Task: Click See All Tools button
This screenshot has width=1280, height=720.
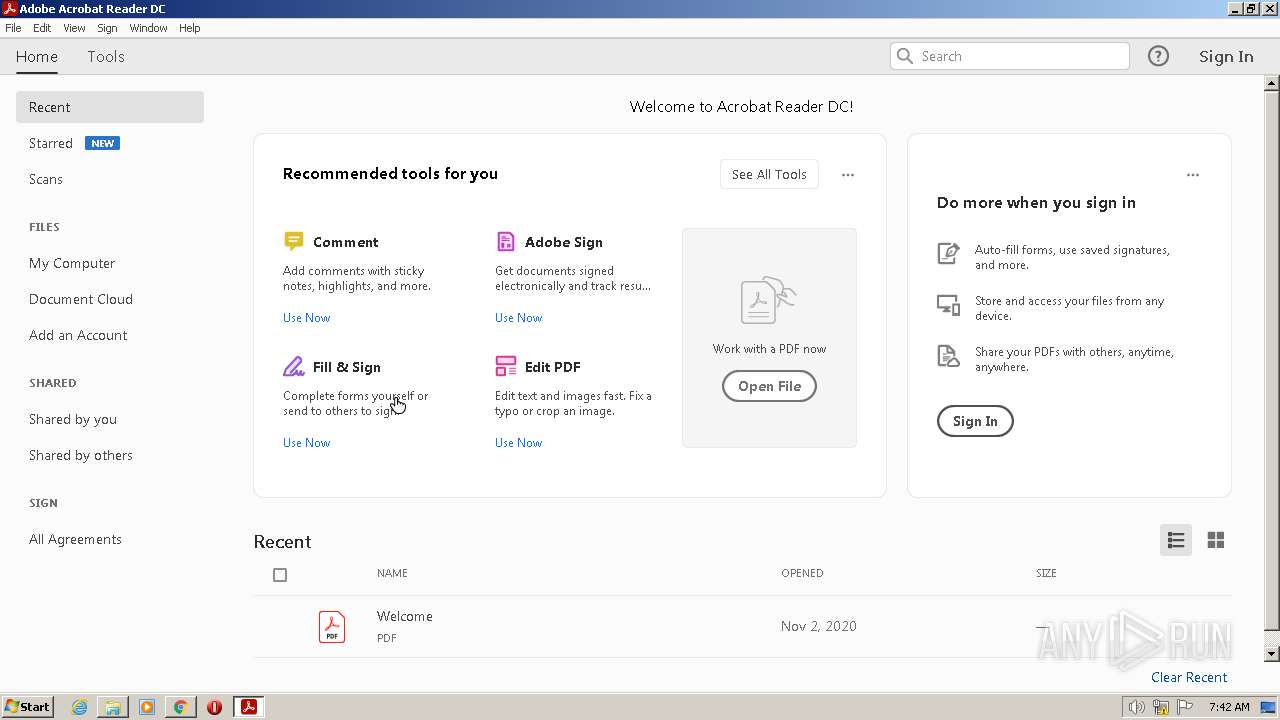Action: coord(769,174)
